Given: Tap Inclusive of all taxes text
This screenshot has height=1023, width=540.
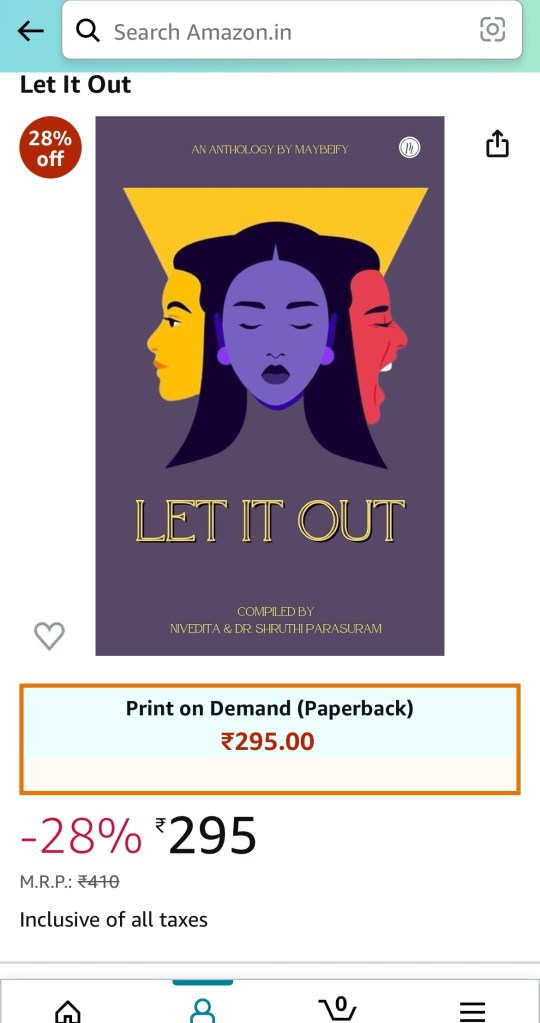Looking at the screenshot, I should coord(113,920).
